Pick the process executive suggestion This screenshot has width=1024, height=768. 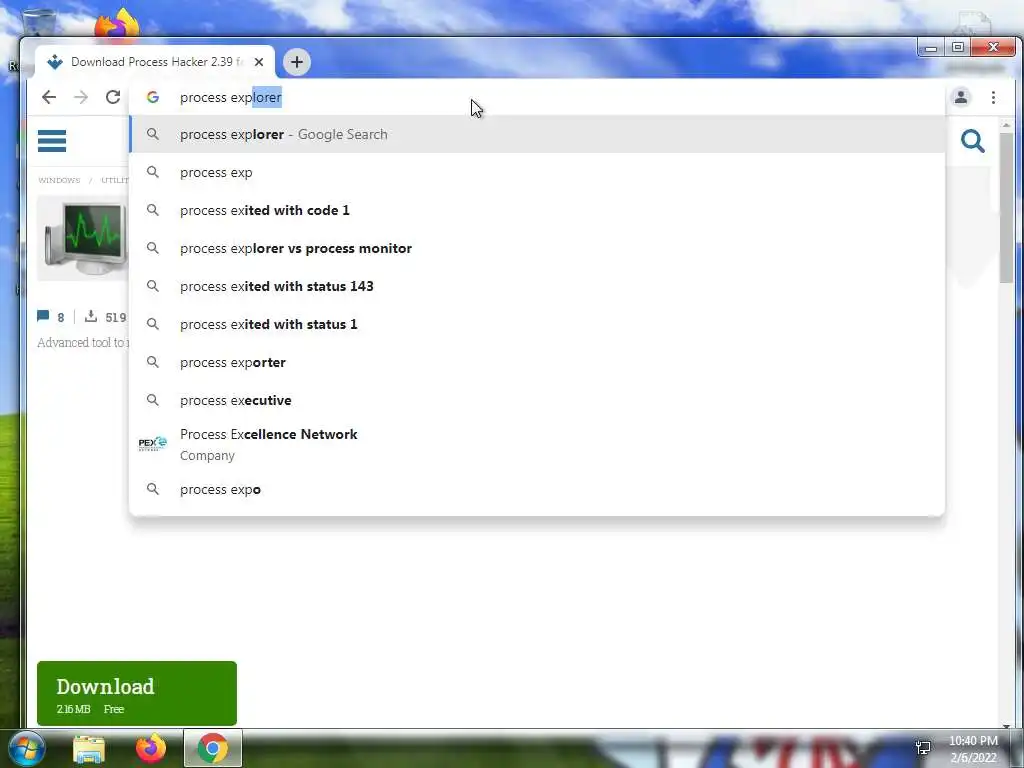[537, 400]
